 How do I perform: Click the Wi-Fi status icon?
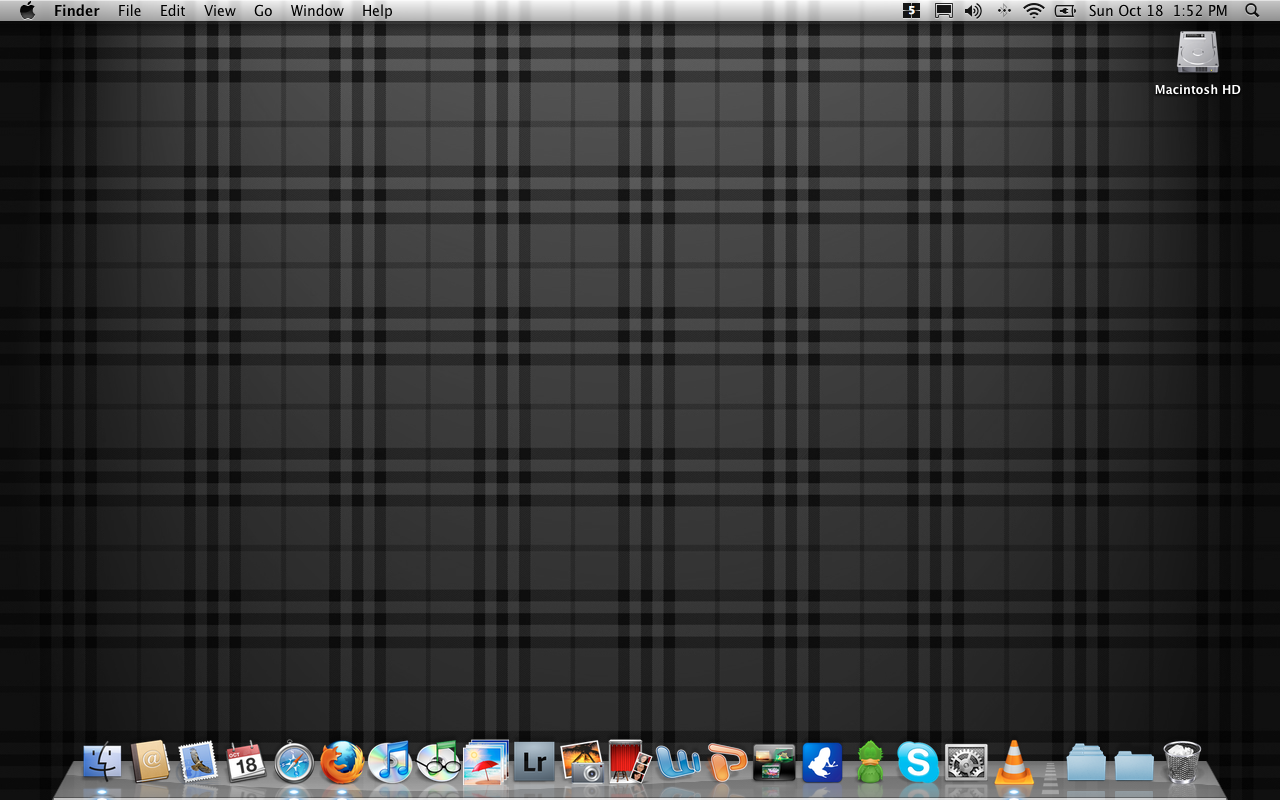point(1034,11)
